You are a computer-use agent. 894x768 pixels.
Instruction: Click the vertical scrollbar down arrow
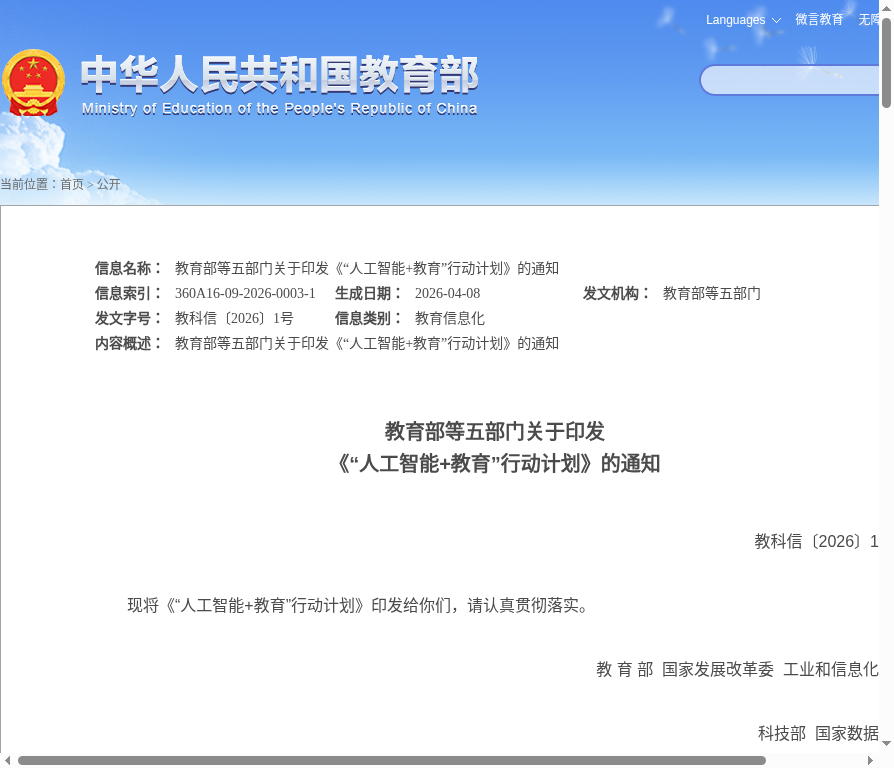(886, 743)
